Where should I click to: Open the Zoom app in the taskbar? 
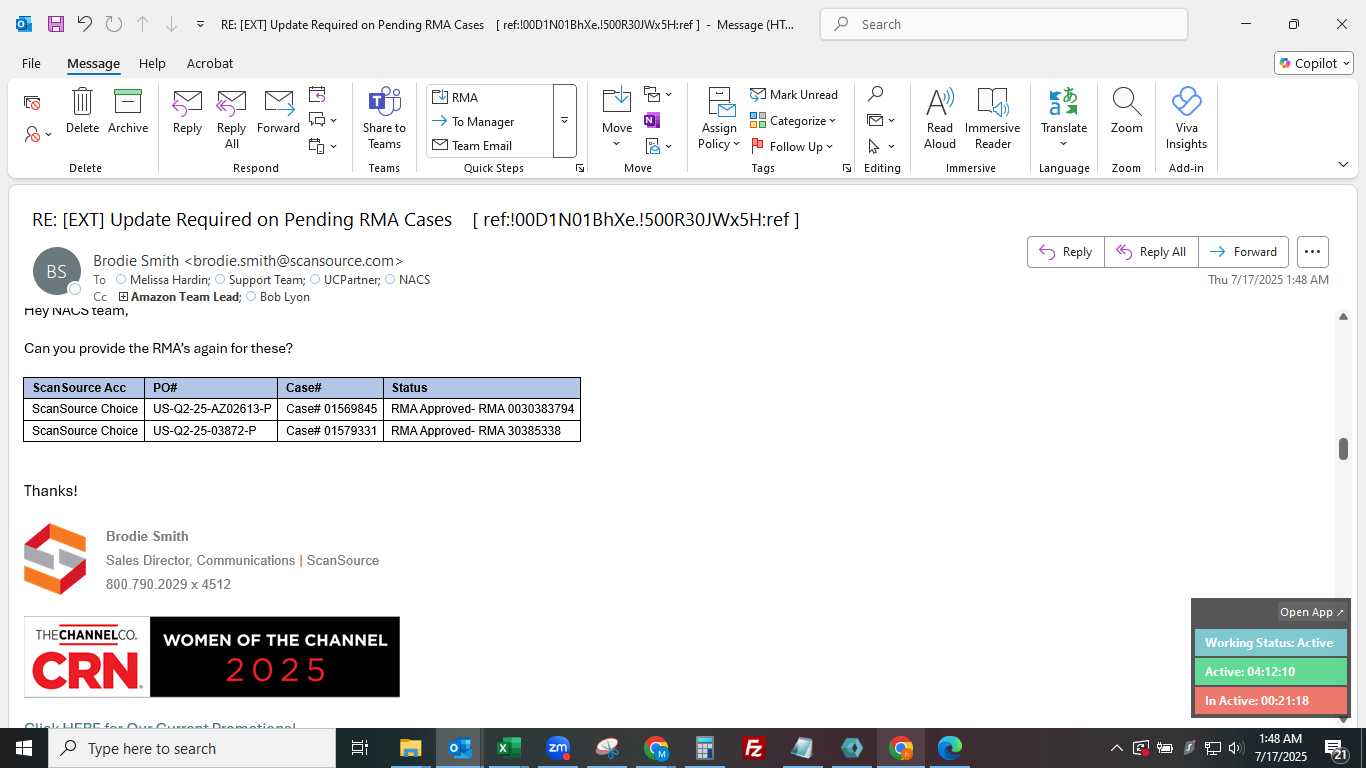558,748
